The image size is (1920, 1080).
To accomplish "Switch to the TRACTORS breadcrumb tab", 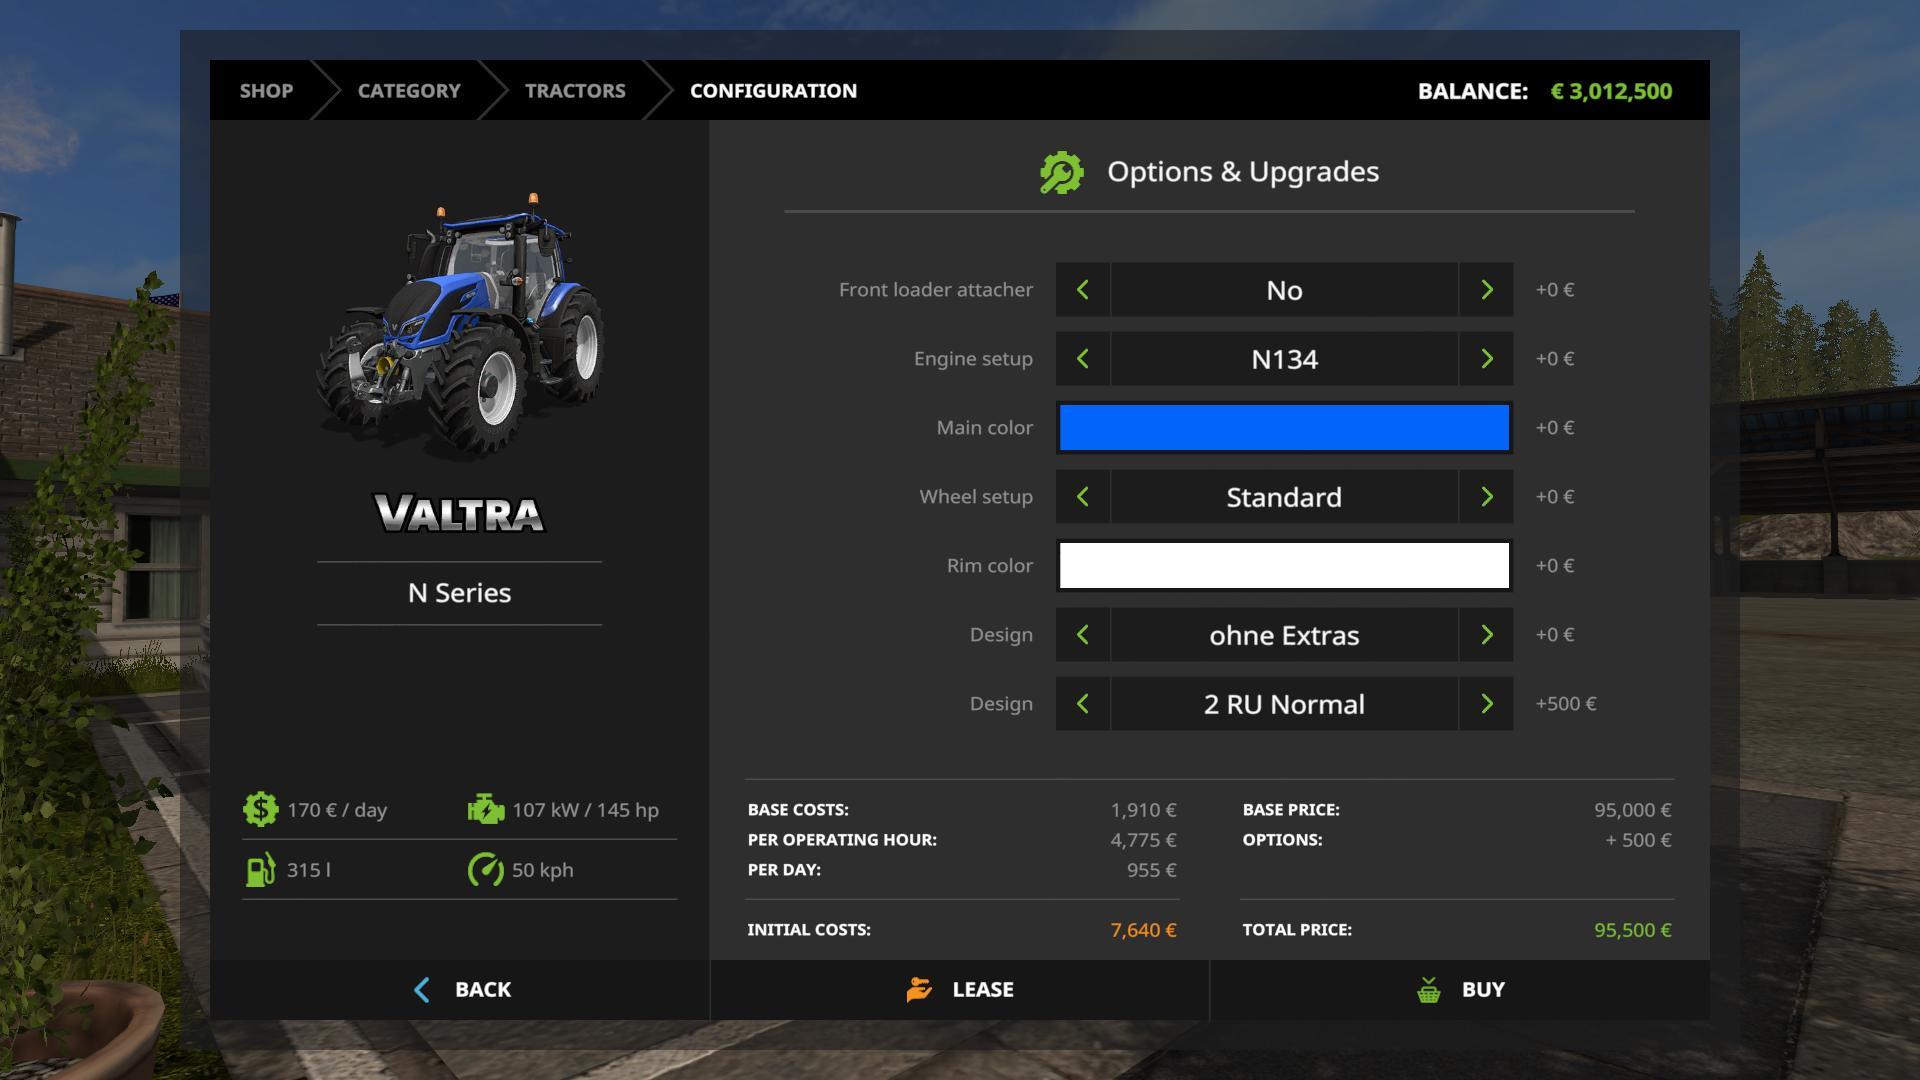I will 576,90.
